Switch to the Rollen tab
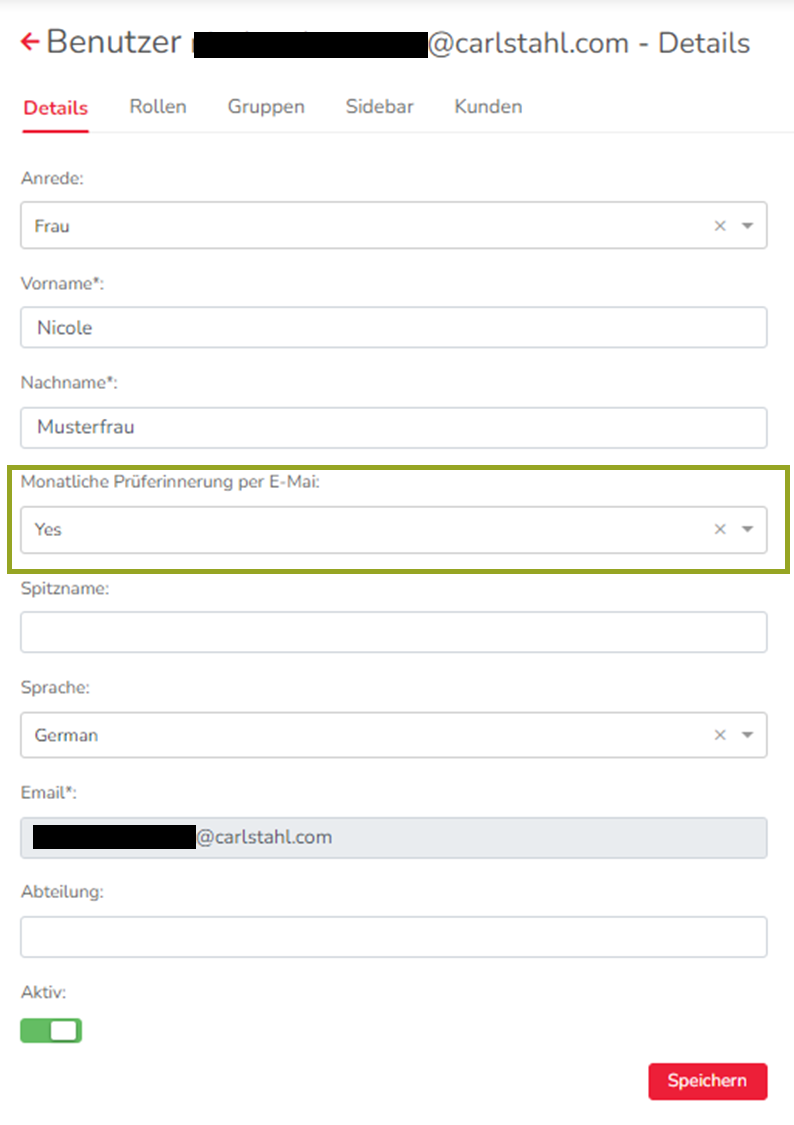The height and width of the screenshot is (1125, 794). (x=158, y=106)
